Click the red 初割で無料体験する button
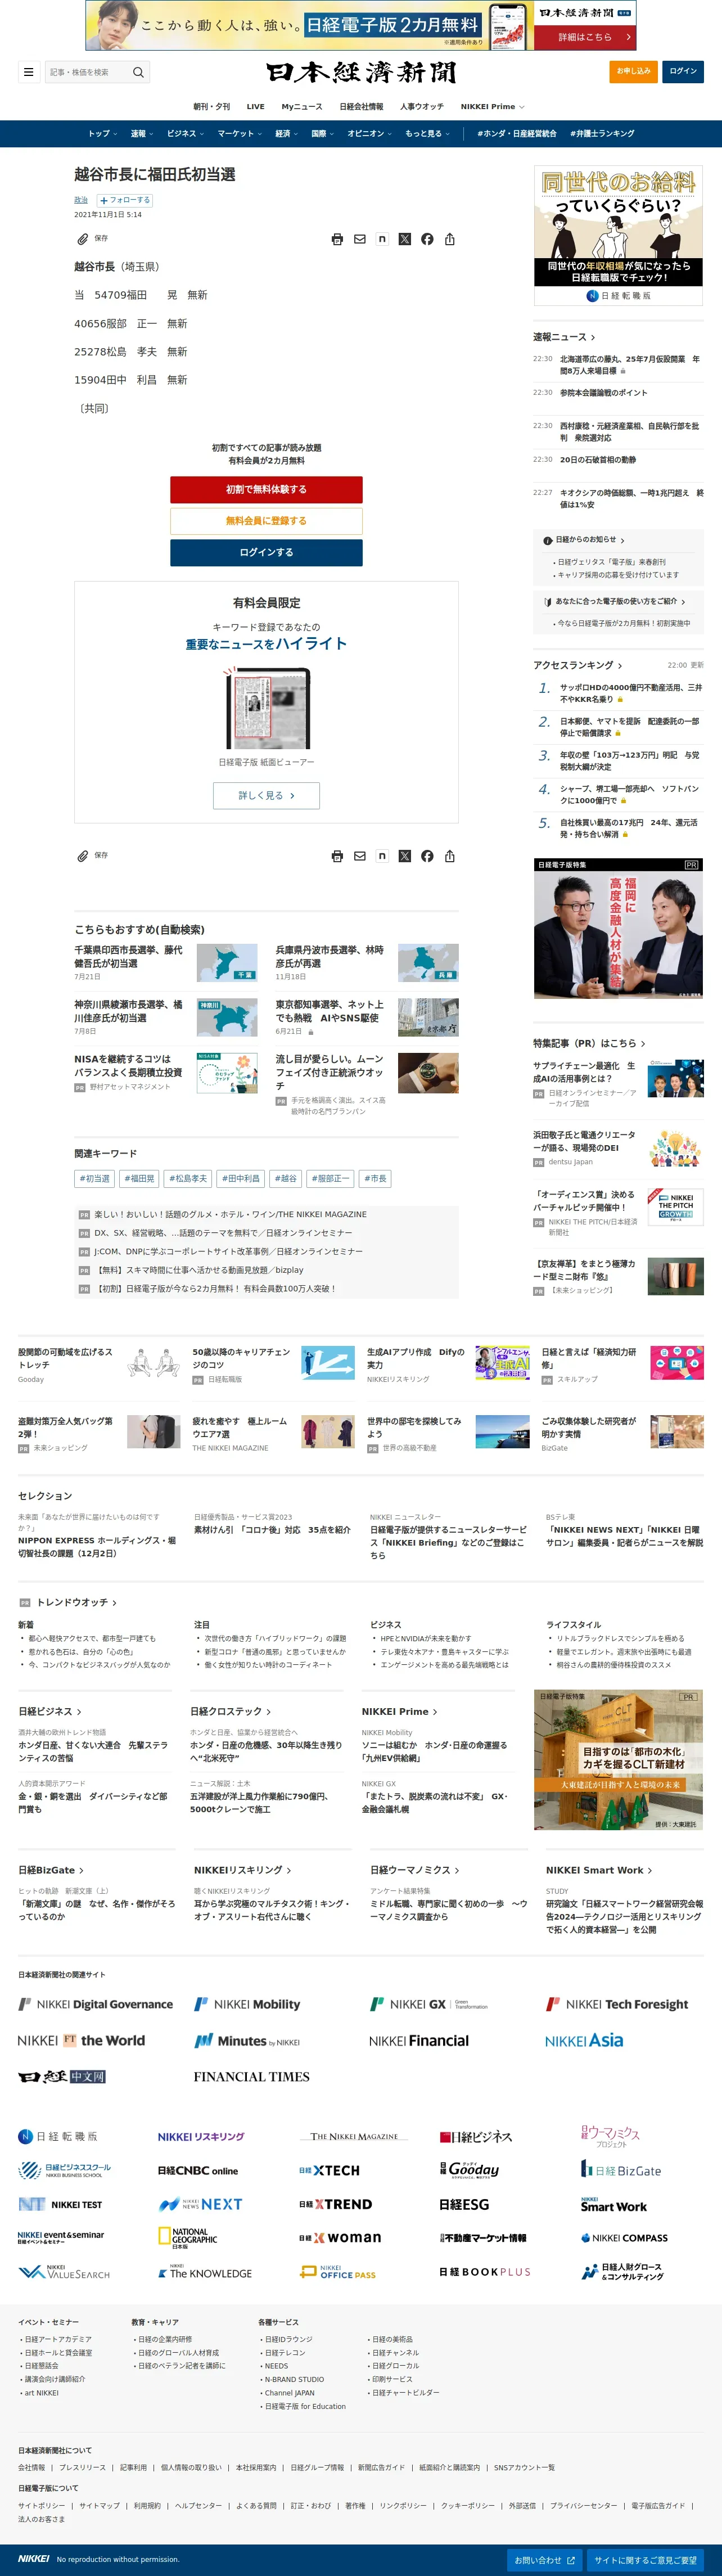This screenshot has width=722, height=2576. click(266, 489)
